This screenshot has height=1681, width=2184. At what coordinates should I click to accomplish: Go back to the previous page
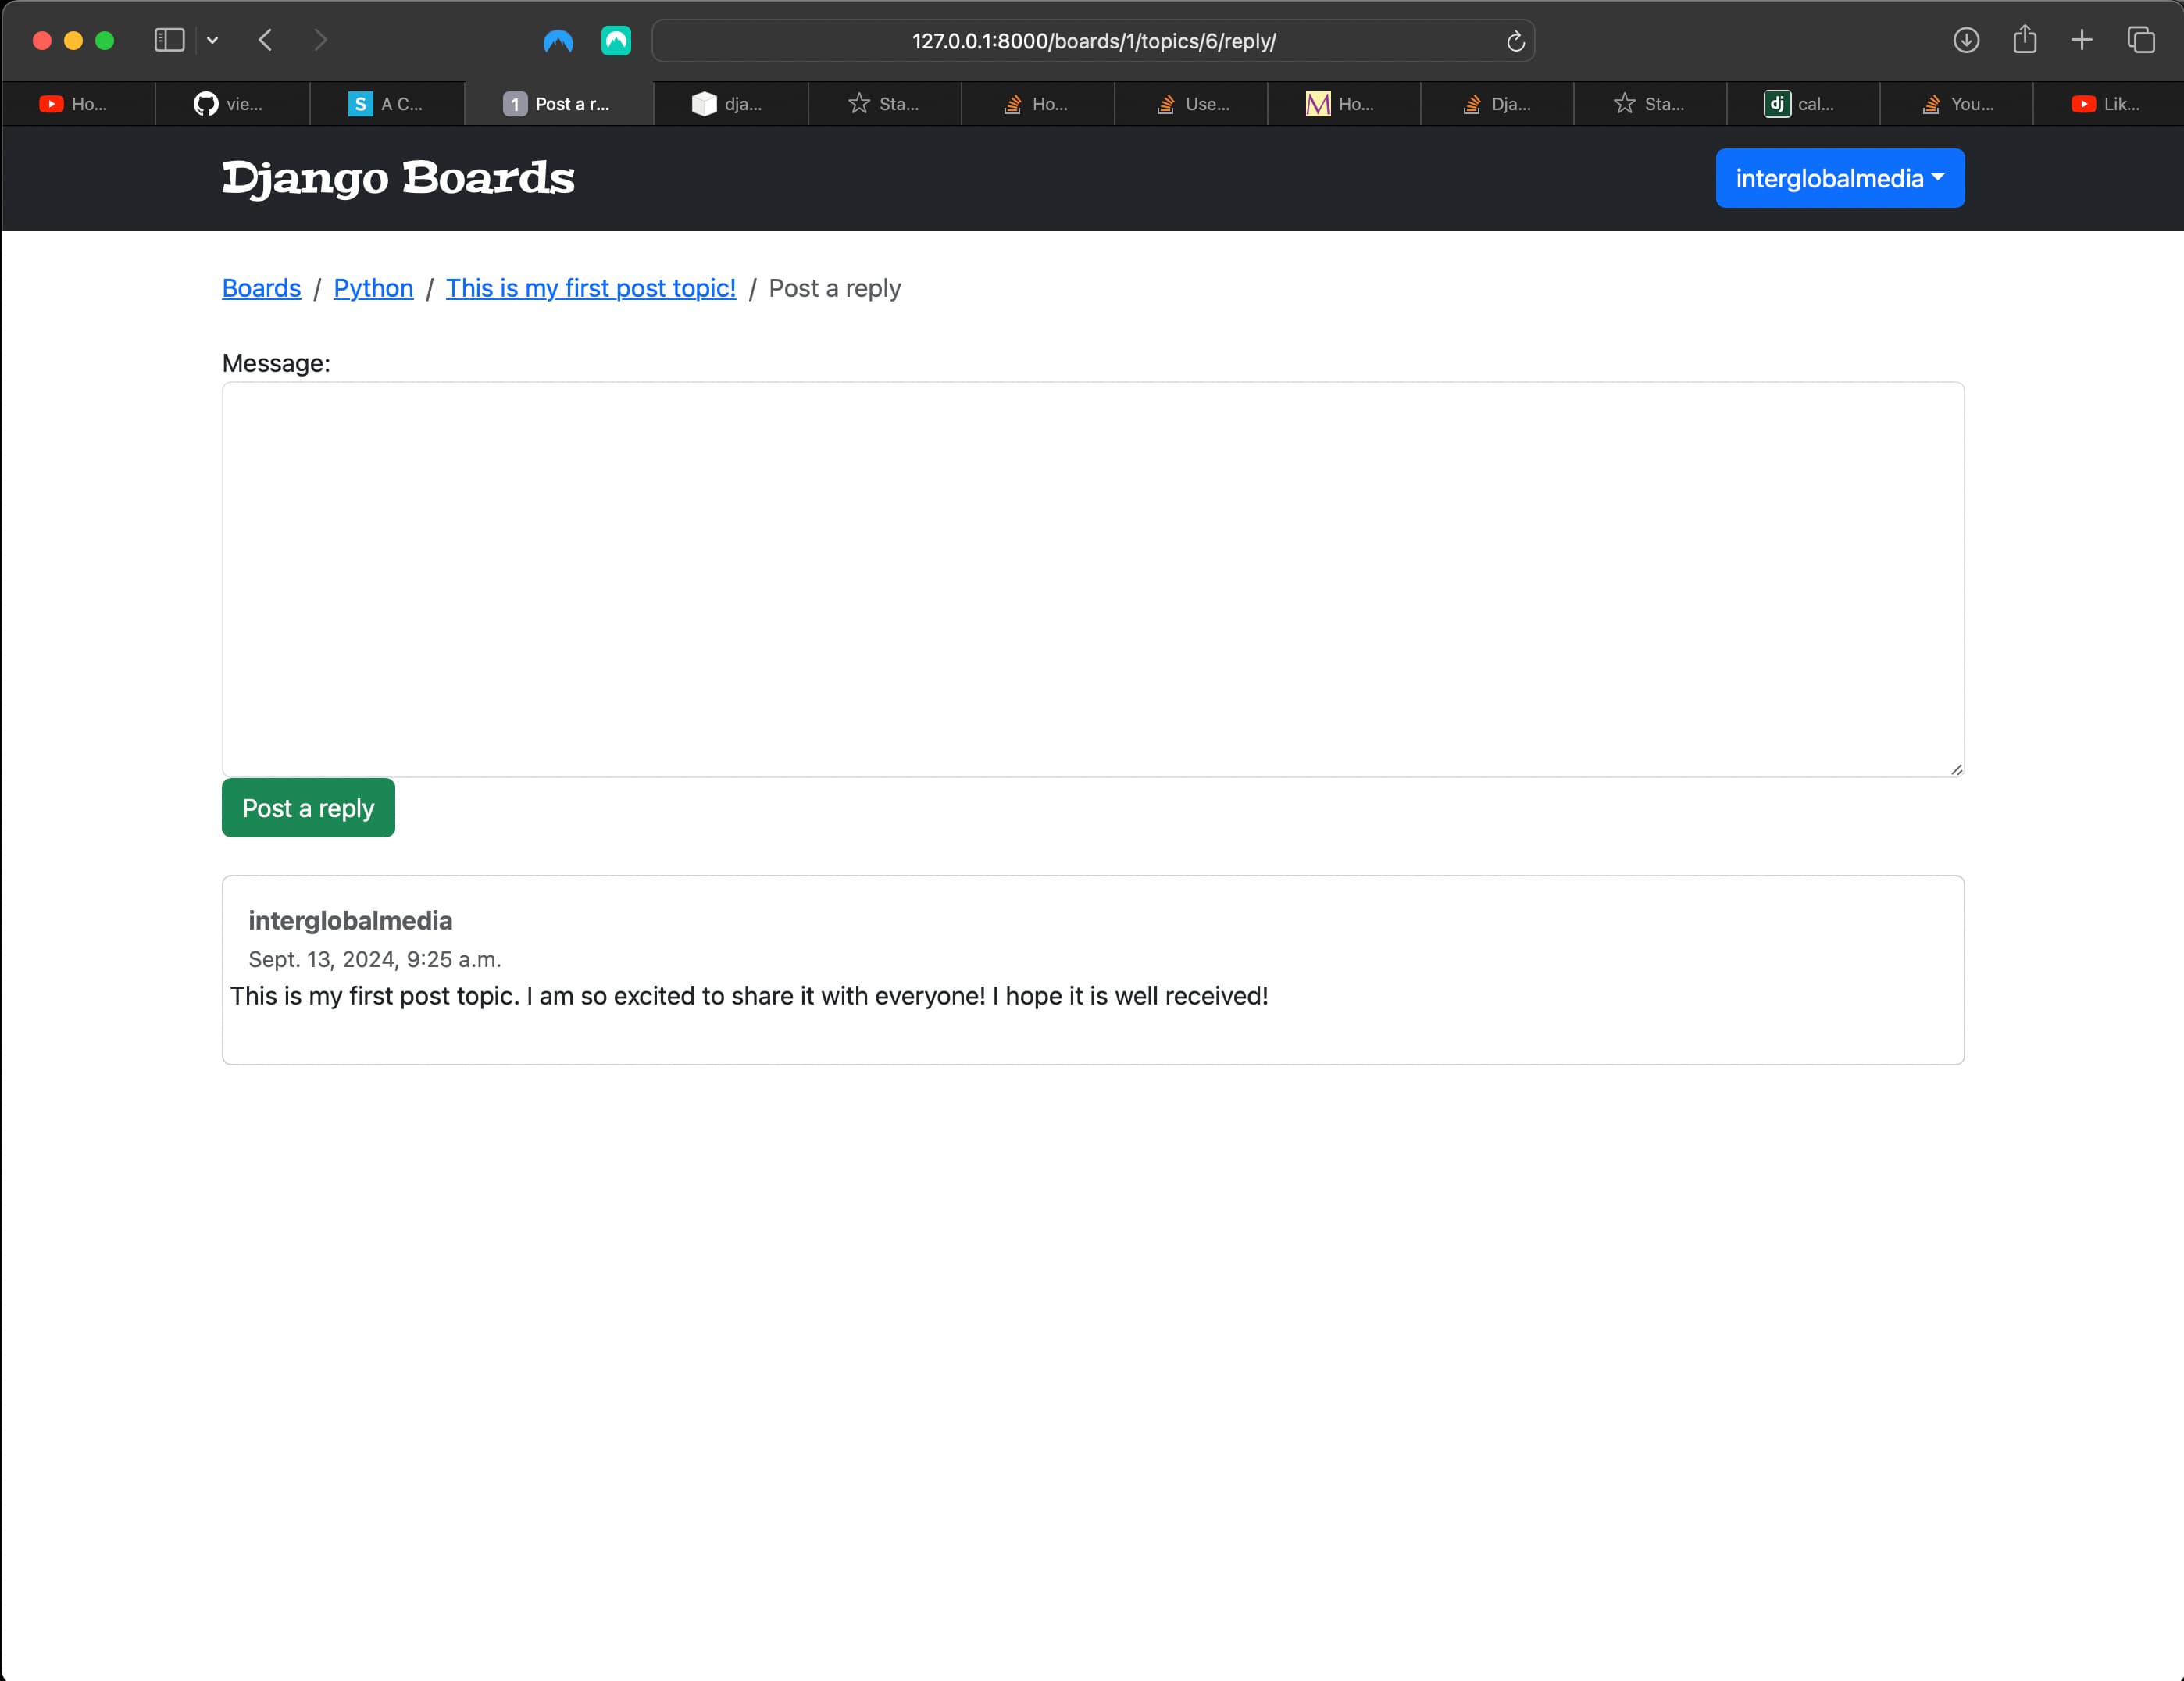pyautogui.click(x=265, y=40)
